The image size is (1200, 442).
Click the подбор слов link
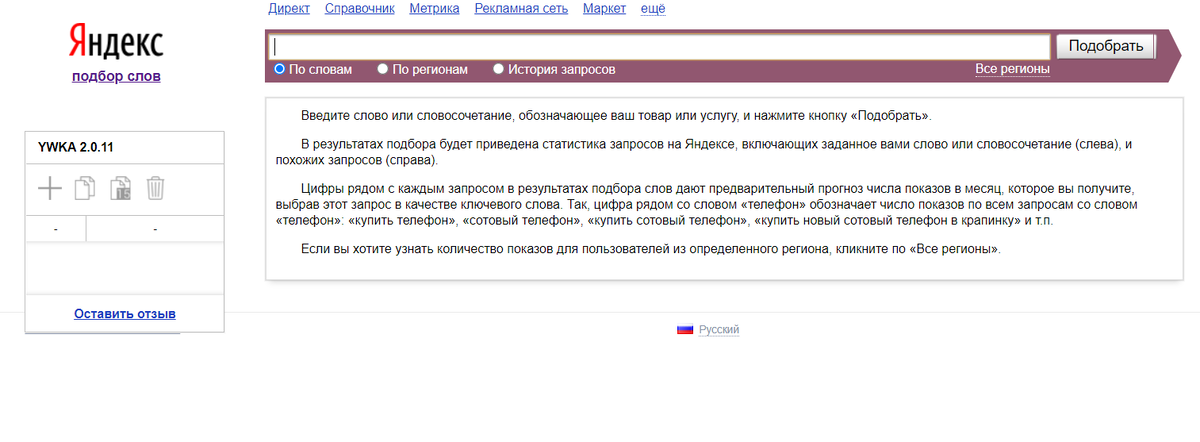pyautogui.click(x=116, y=76)
